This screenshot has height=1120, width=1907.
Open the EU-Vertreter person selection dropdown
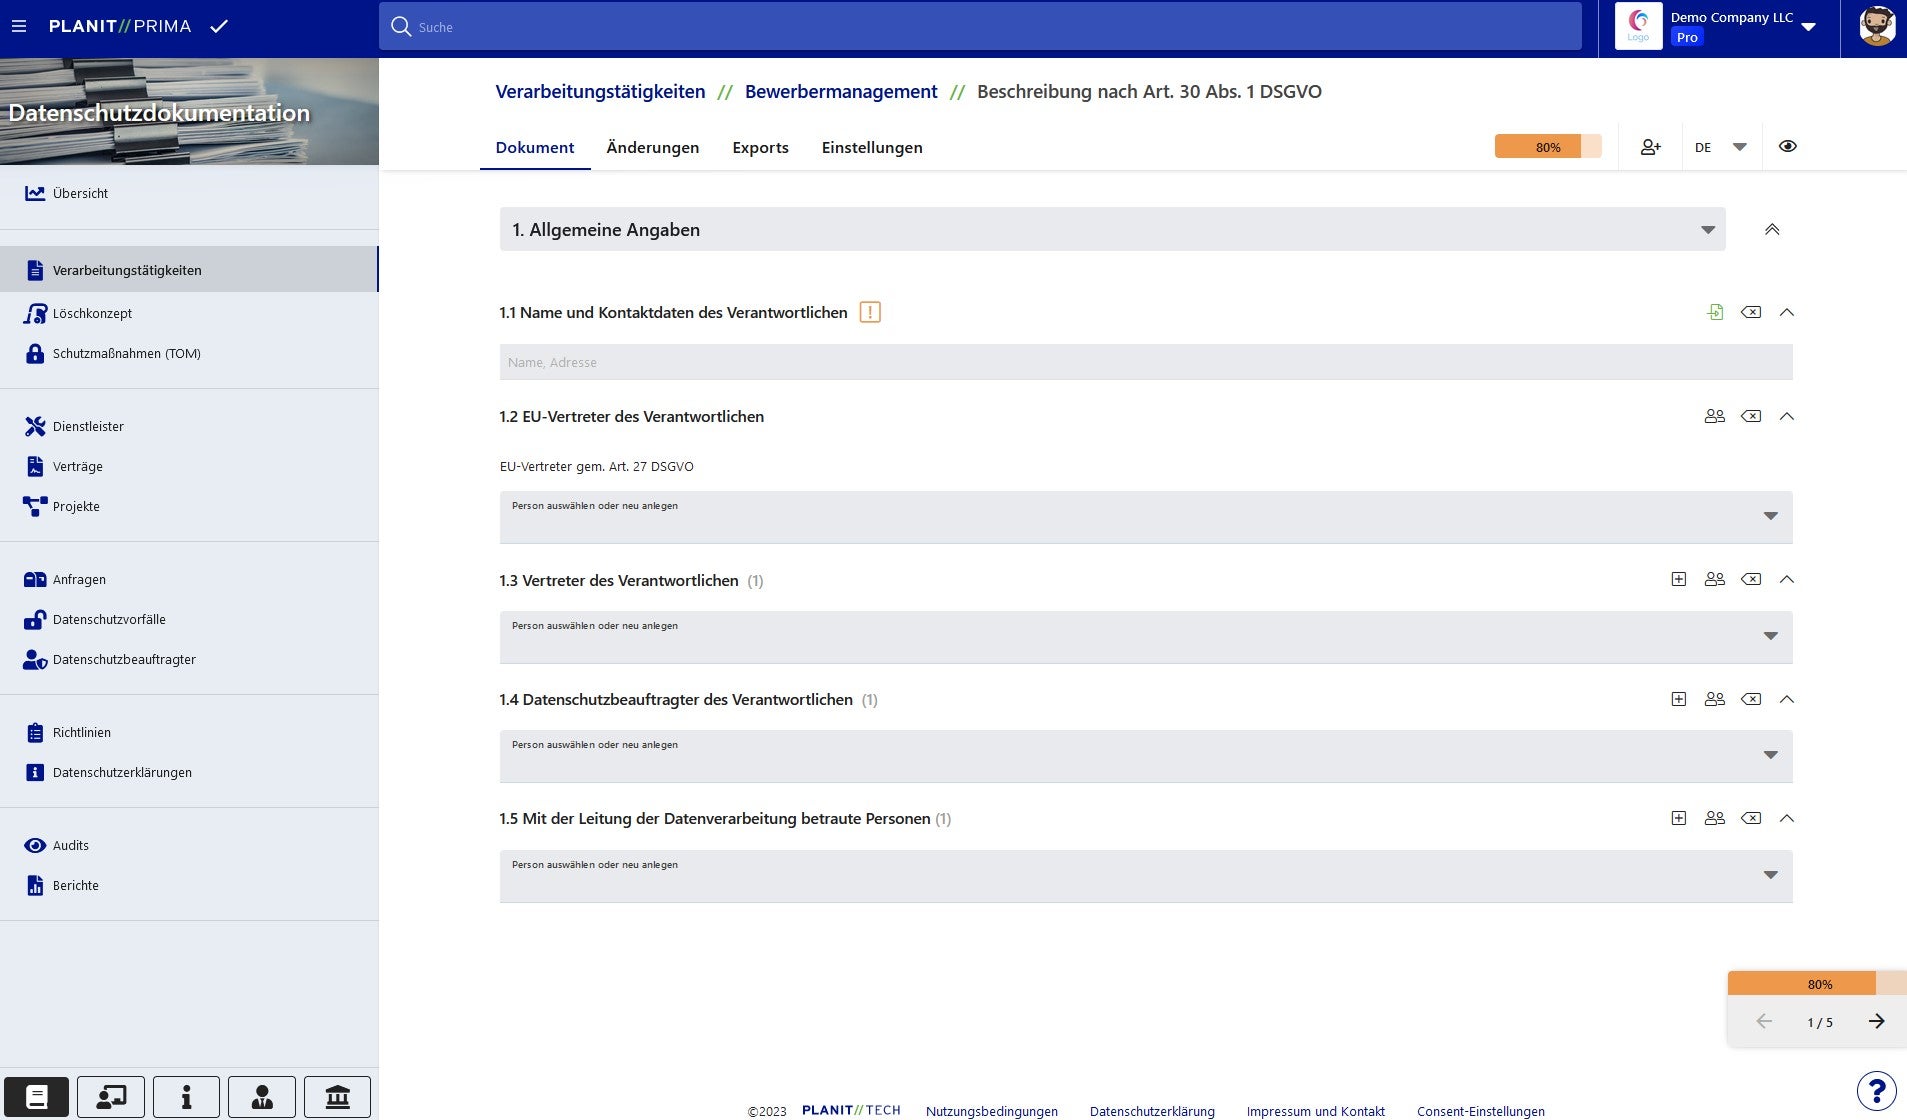pos(1146,517)
